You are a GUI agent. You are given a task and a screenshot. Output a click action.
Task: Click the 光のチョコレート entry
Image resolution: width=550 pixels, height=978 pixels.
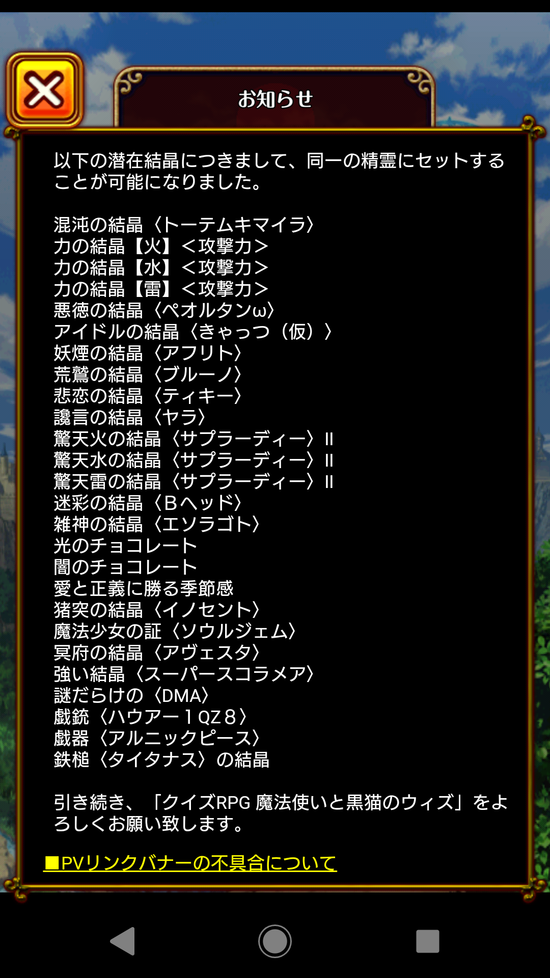(125, 546)
